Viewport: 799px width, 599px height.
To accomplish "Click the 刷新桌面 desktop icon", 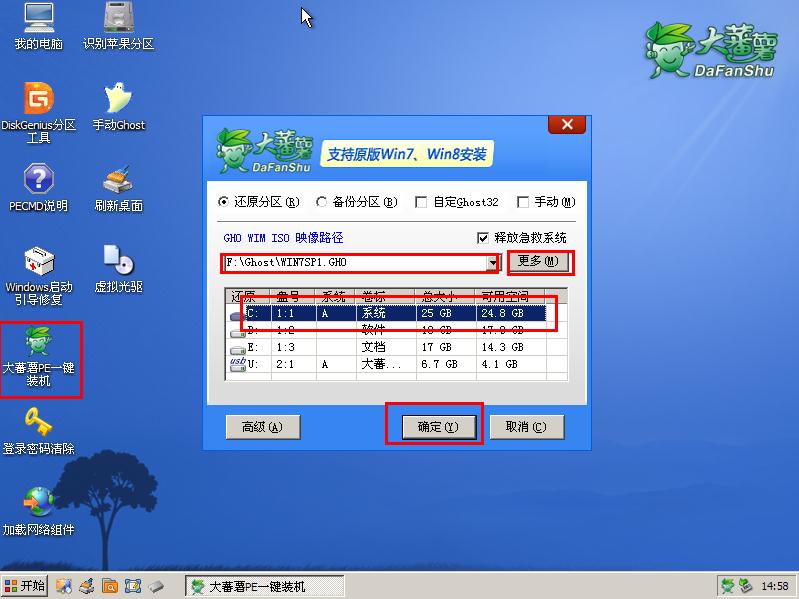I will pyautogui.click(x=119, y=181).
